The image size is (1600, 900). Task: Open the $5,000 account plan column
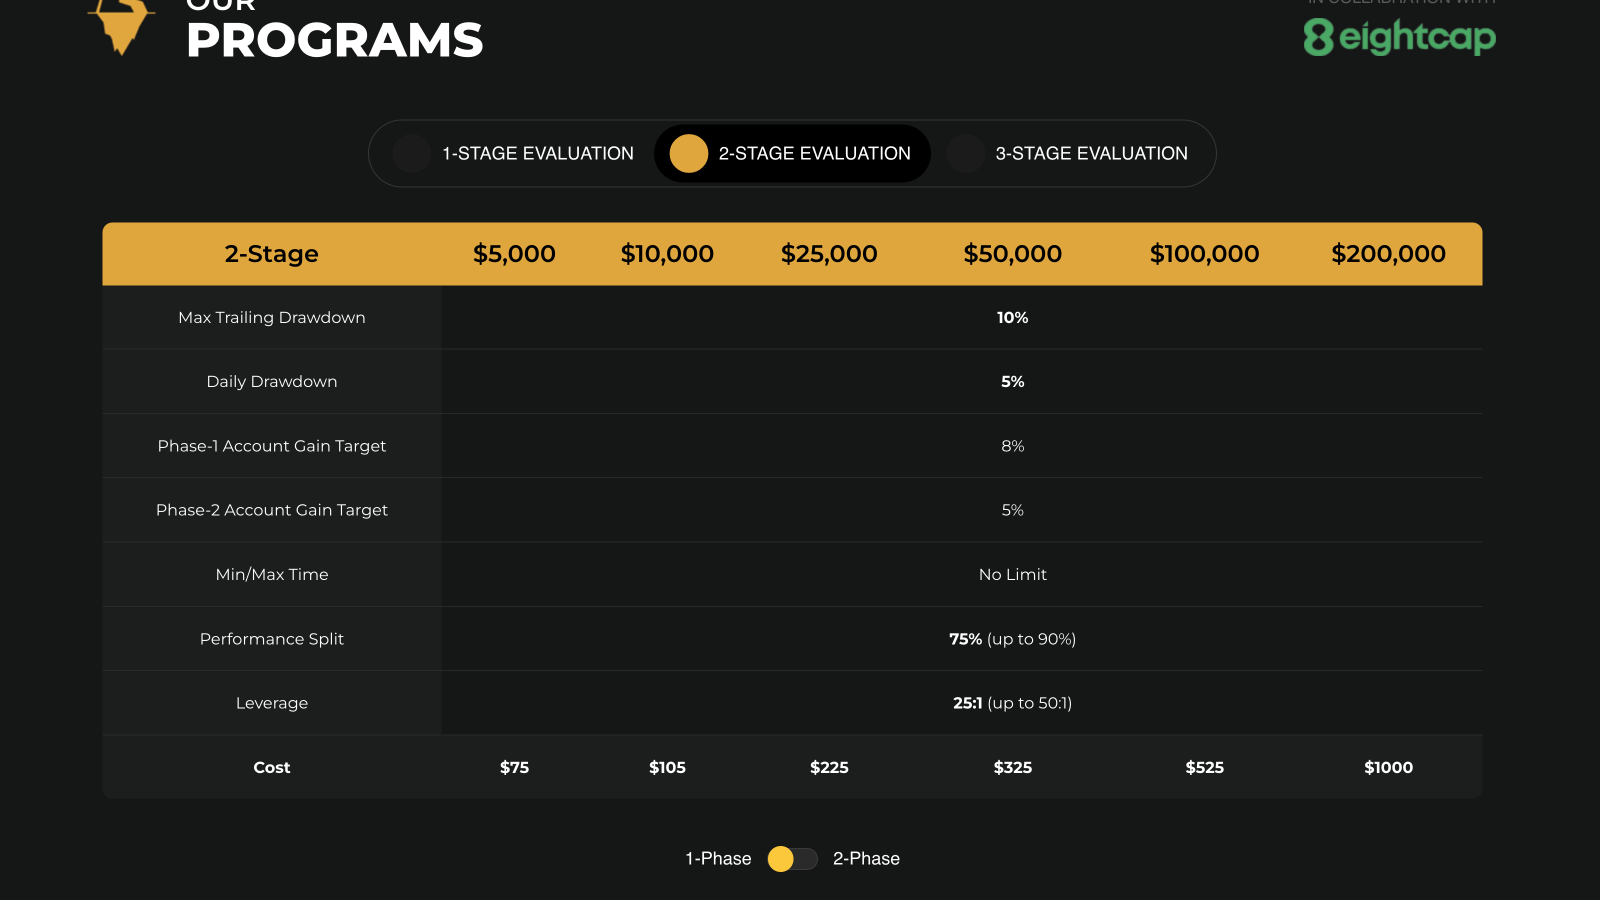pos(514,253)
